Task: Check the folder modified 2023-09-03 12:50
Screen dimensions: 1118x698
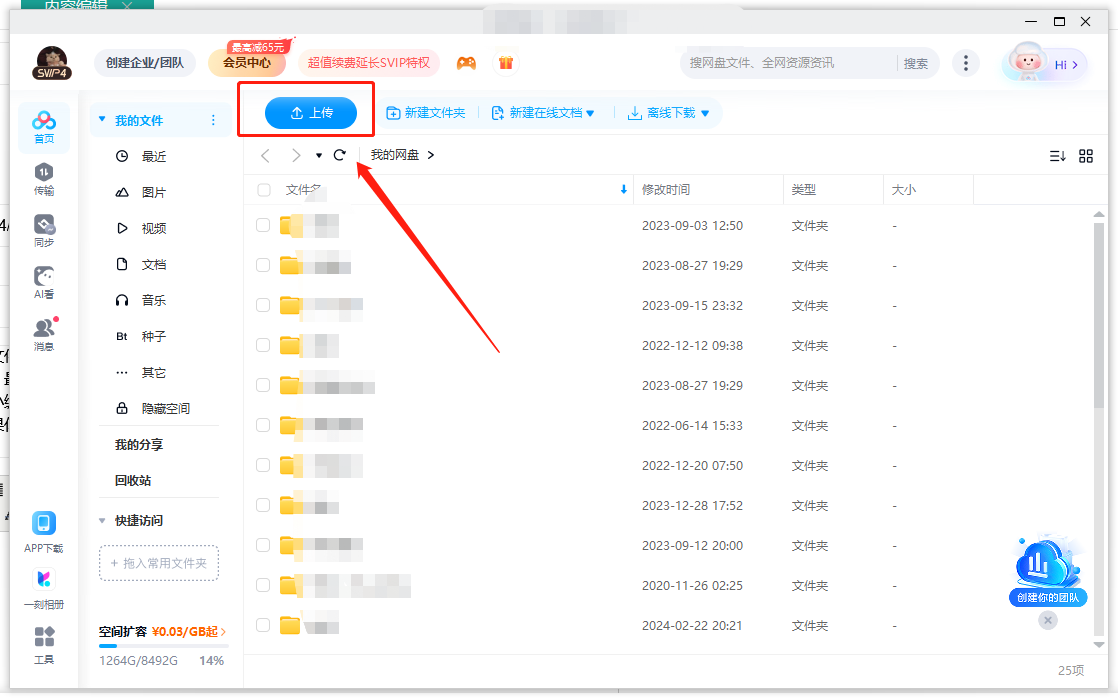Action: [263, 225]
